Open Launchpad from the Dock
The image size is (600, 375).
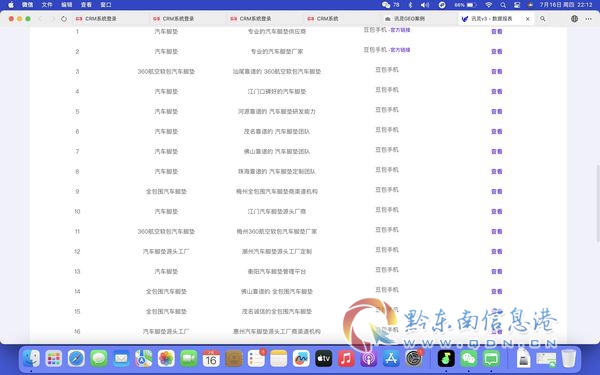tap(54, 359)
